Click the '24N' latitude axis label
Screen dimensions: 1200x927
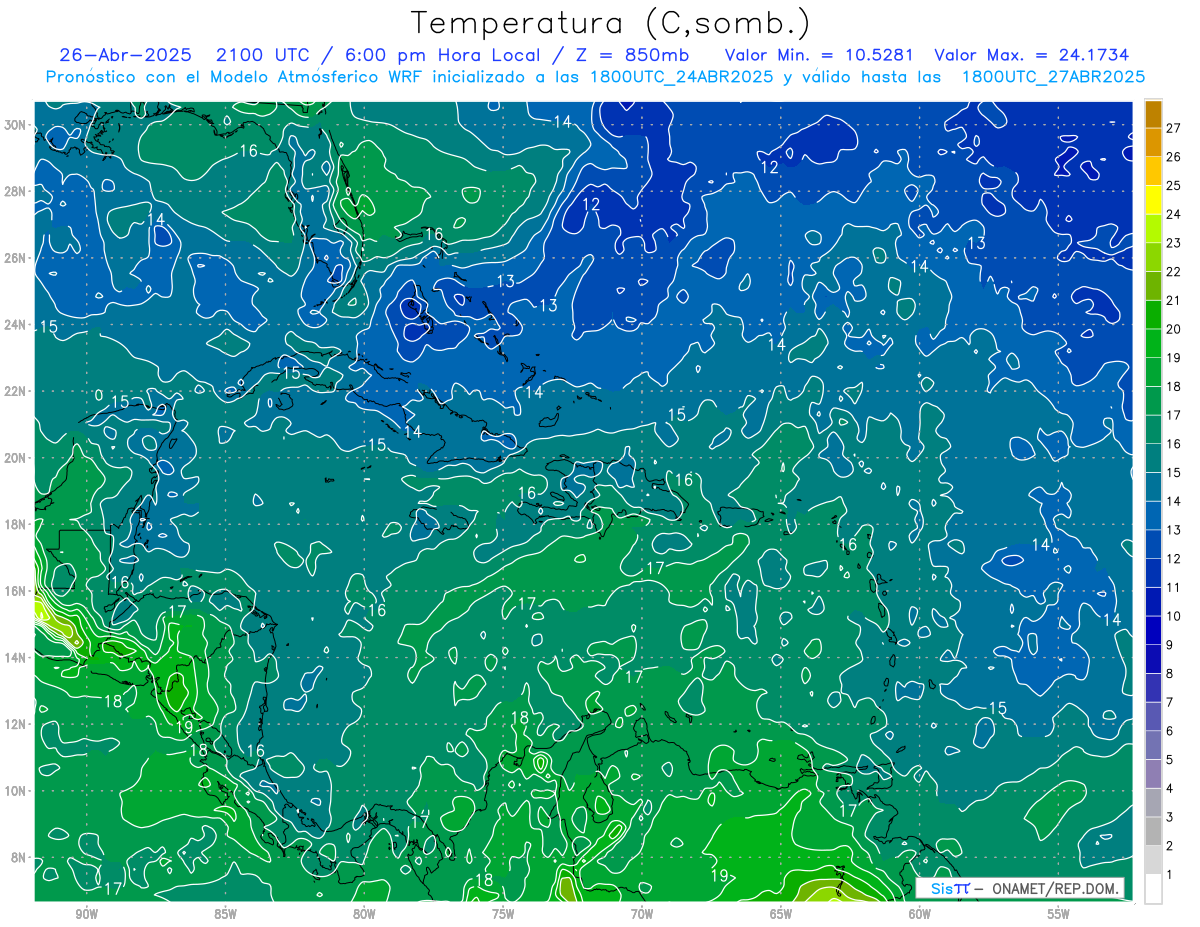coord(15,324)
